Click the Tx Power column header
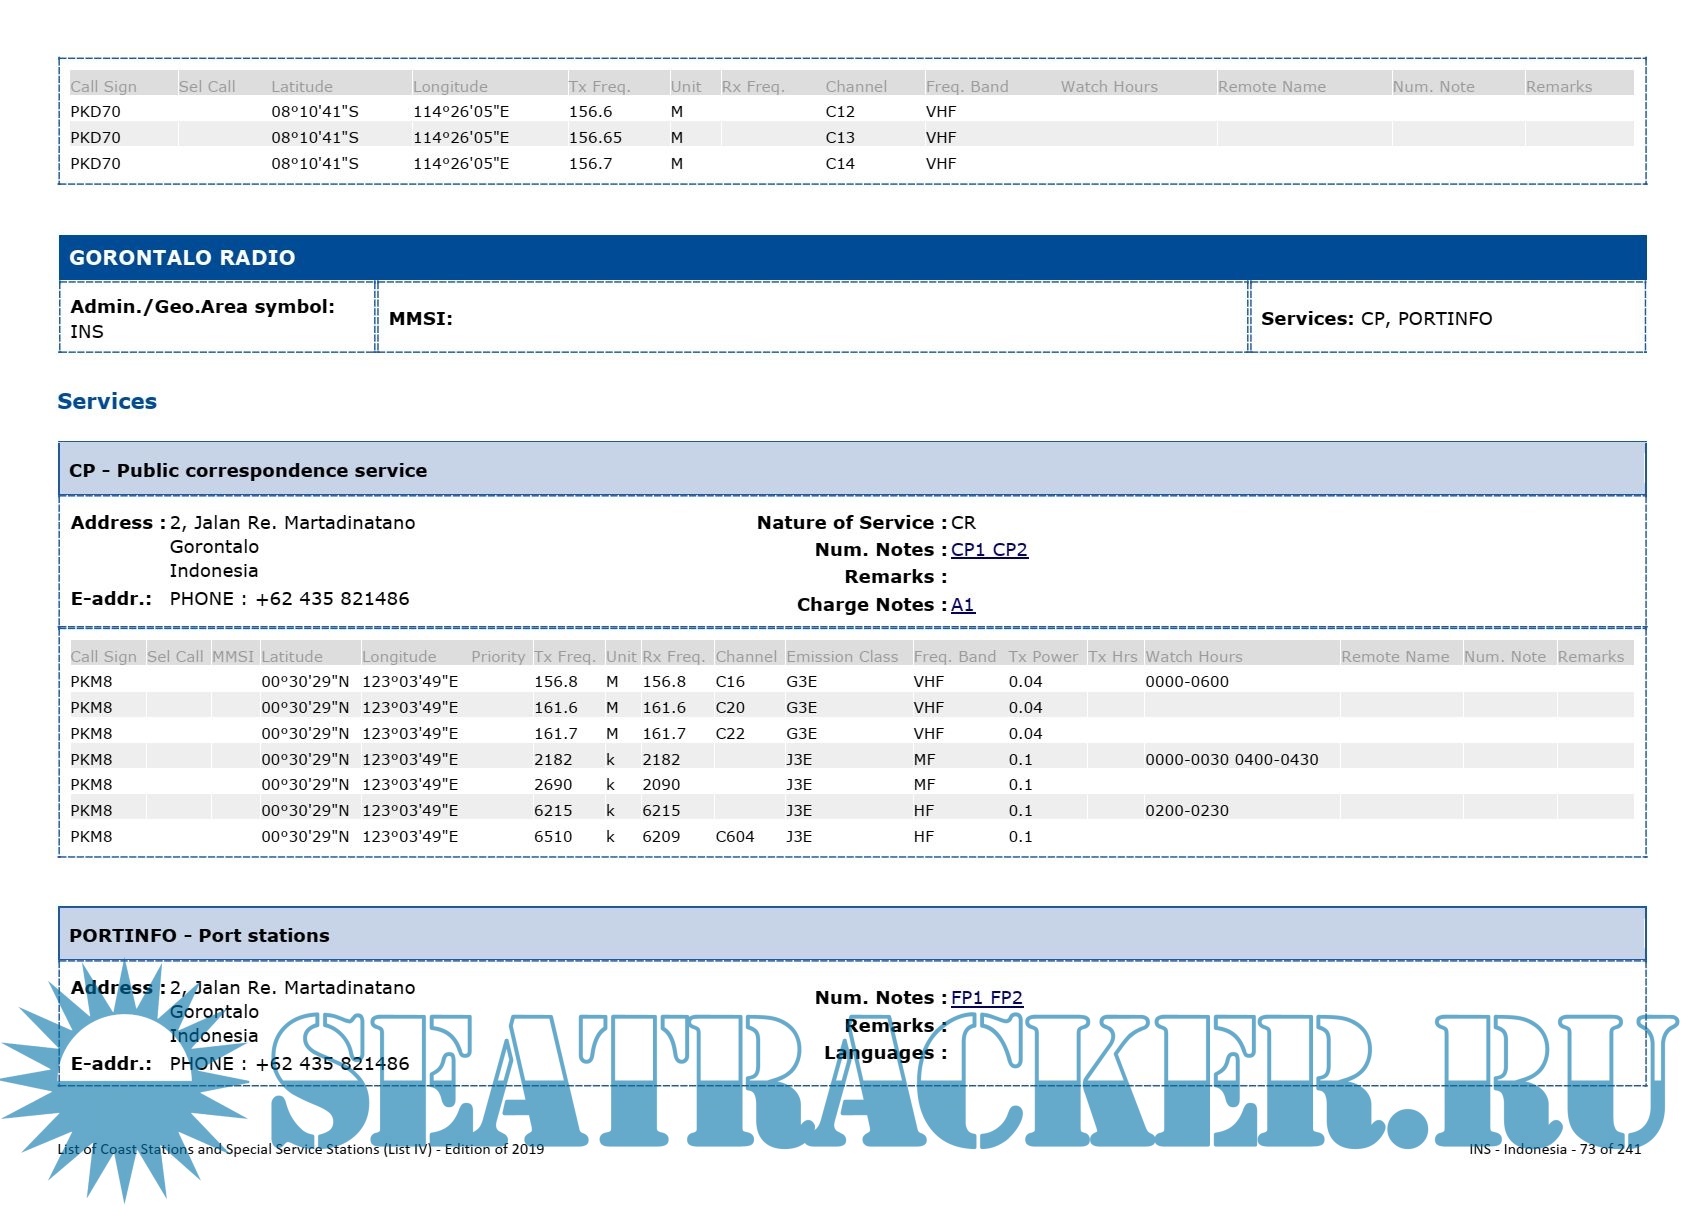The height and width of the screenshot is (1206, 1706). point(1042,657)
